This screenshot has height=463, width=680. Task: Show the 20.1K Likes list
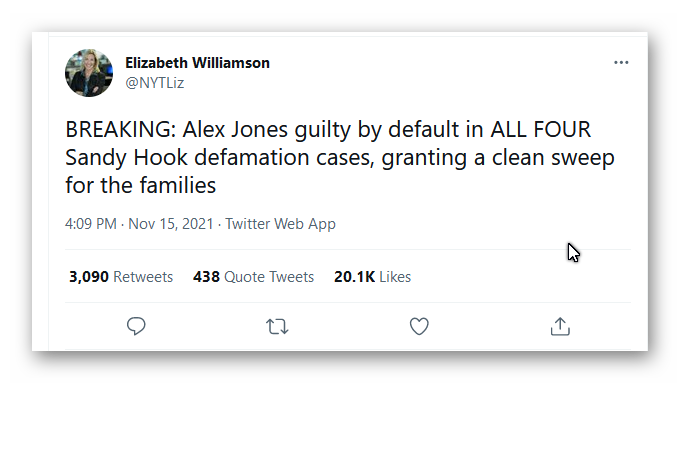pyautogui.click(x=372, y=277)
